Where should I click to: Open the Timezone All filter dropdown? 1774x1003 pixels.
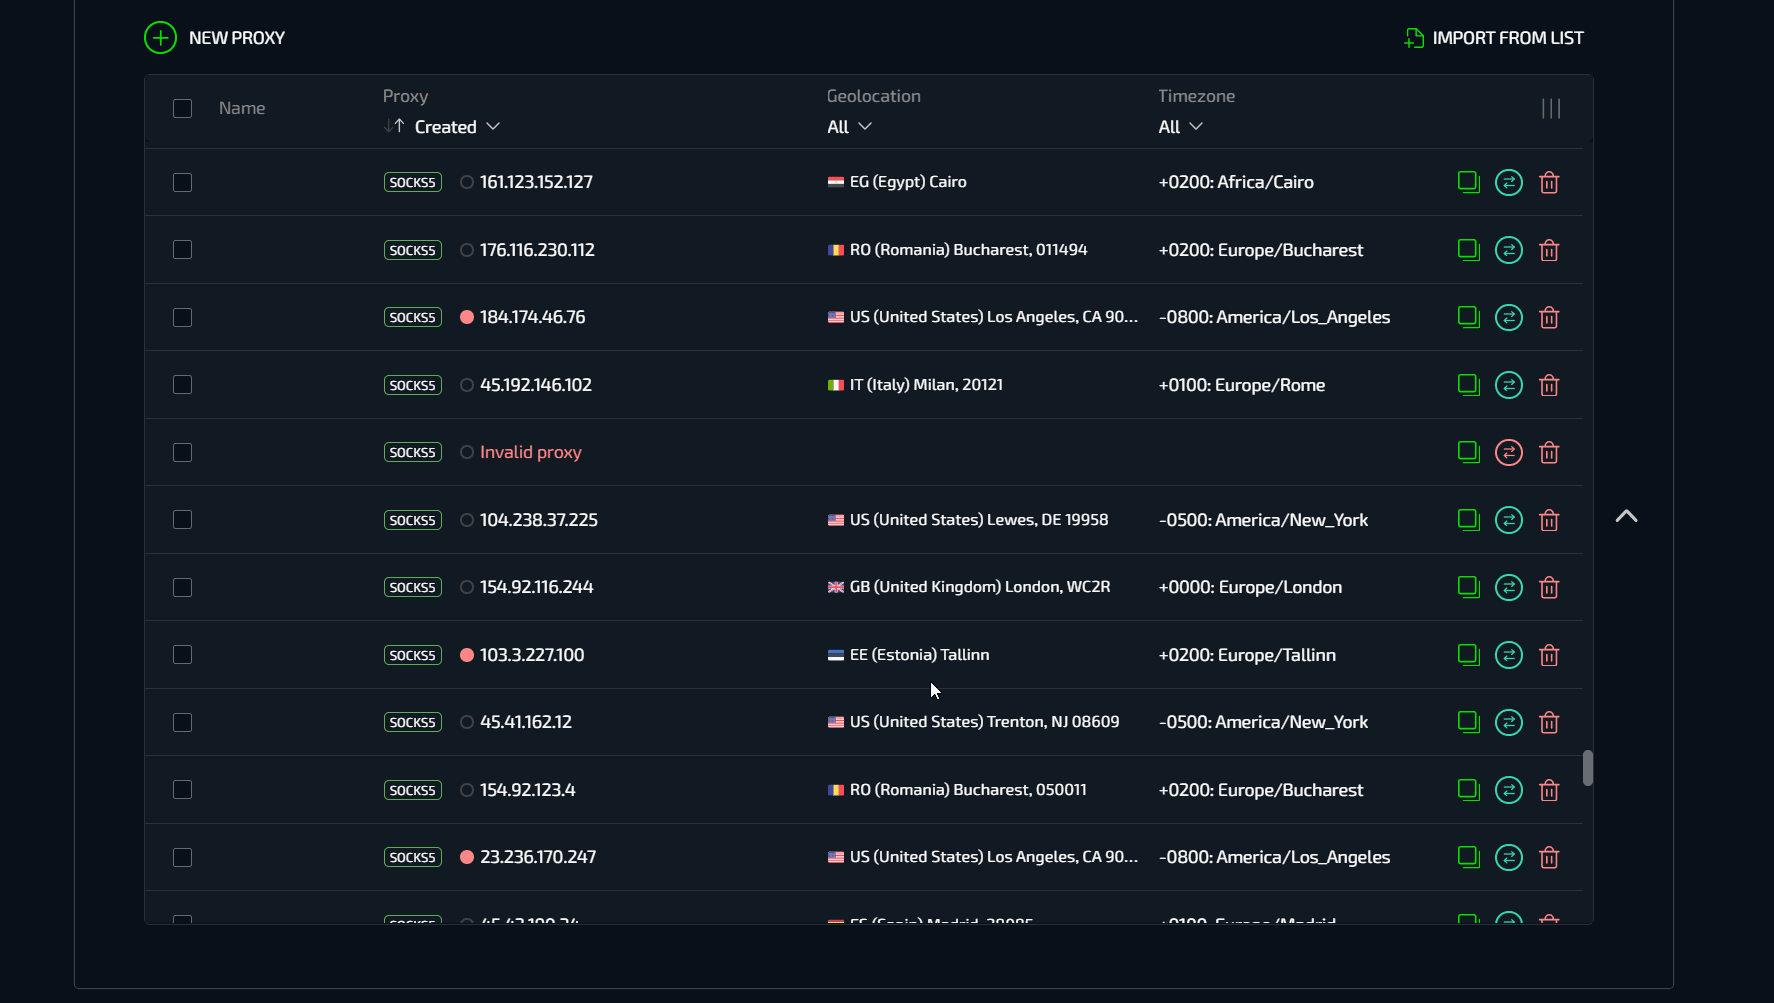pyautogui.click(x=1180, y=127)
